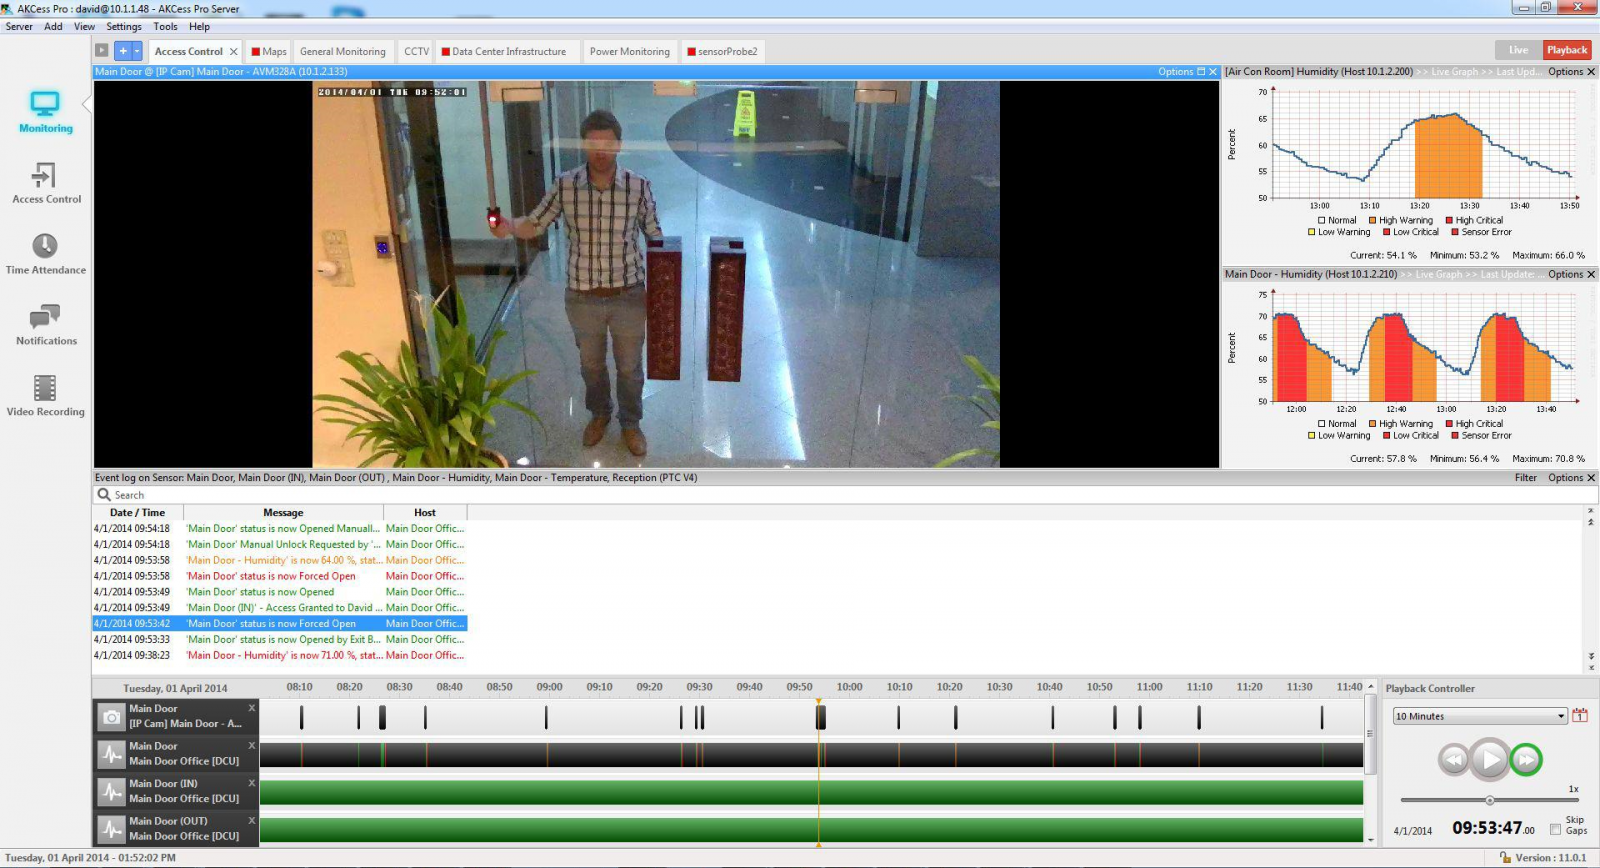
Task: Open the 10 Minutes interval dropdown
Action: 1479,716
